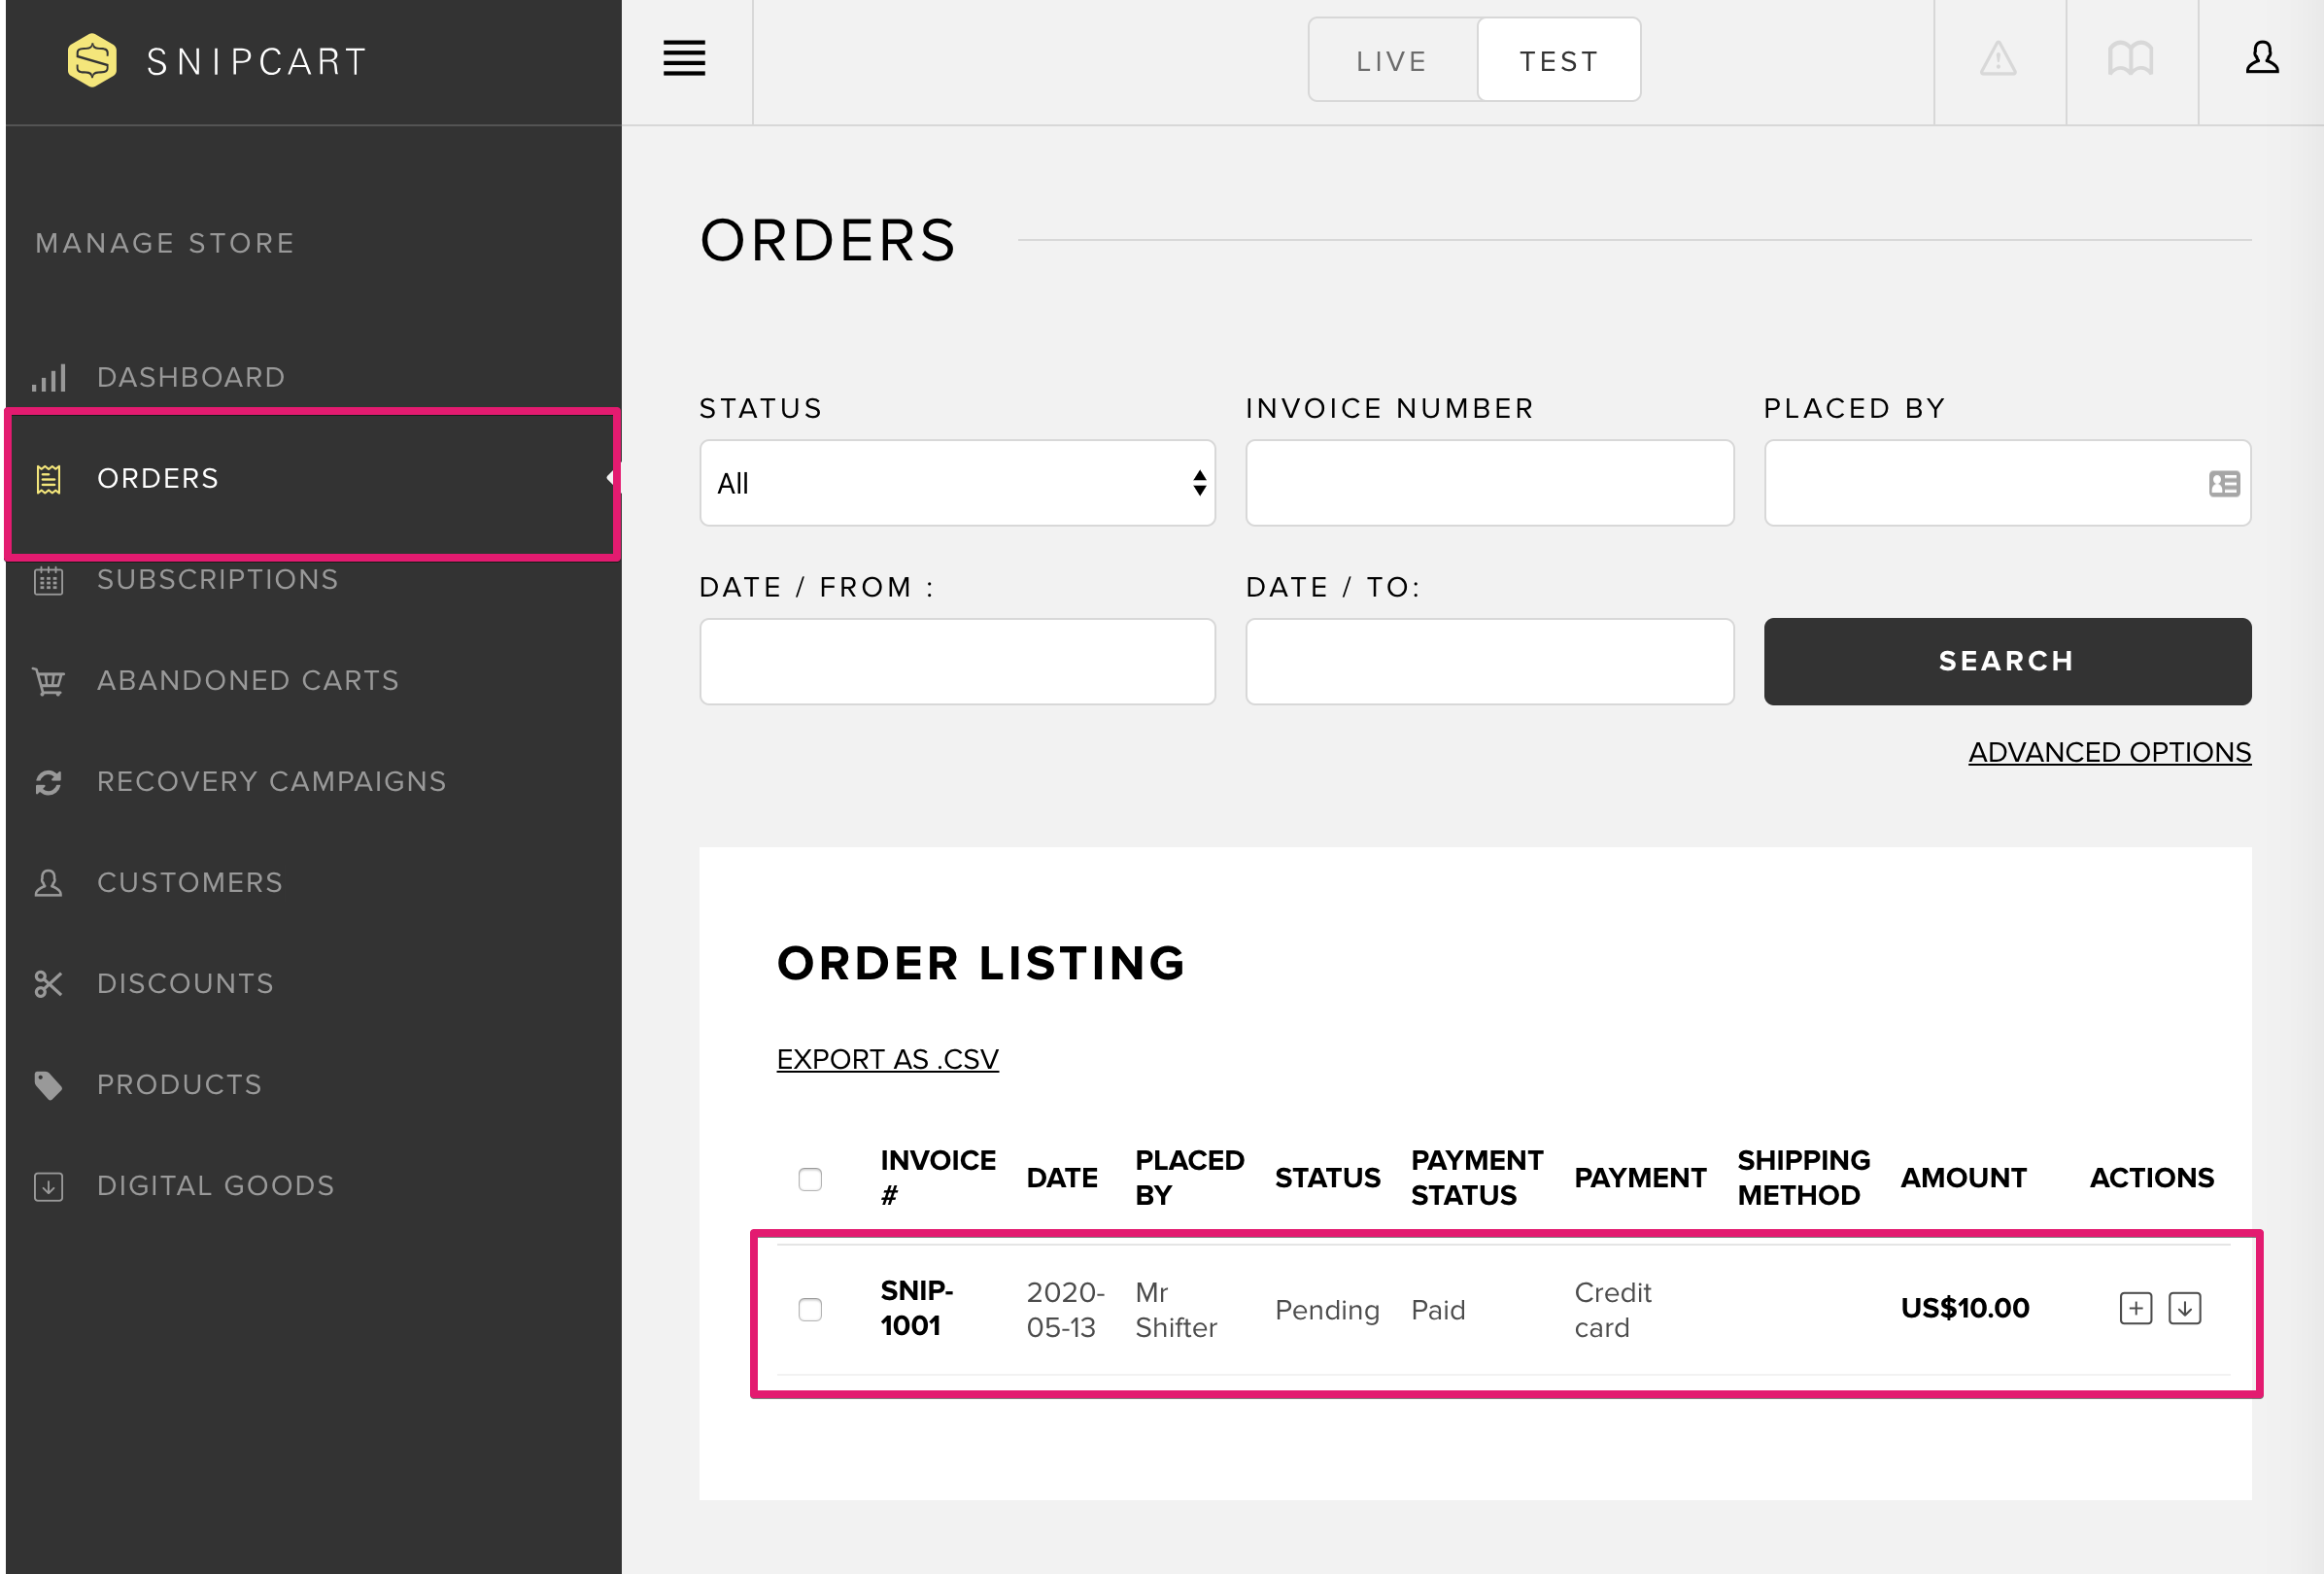Click Export as .CSV link
The image size is (2324, 1574).
(887, 1059)
